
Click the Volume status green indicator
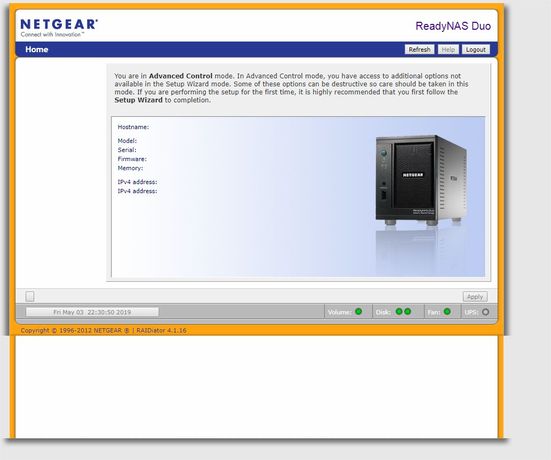[358, 312]
